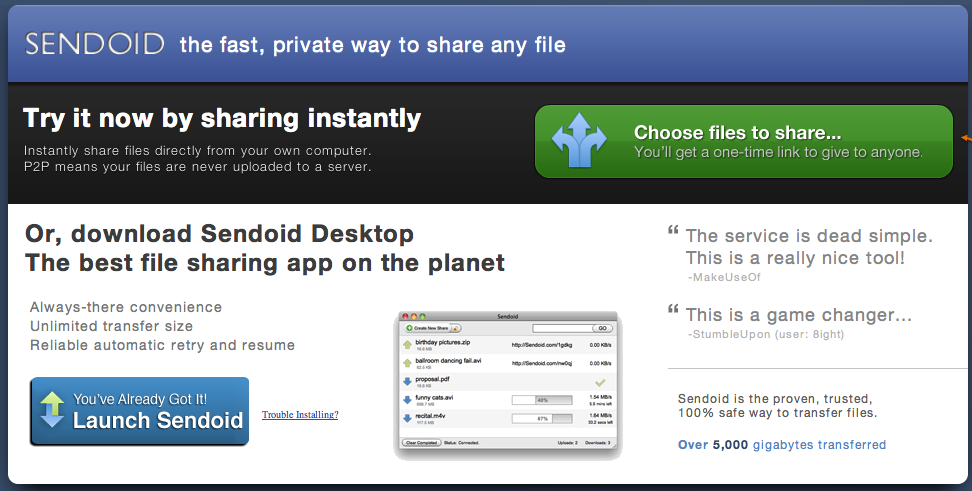Image resolution: width=972 pixels, height=491 pixels.
Task: Click the green checkmark on proposal.pdf row
Action: (x=600, y=382)
